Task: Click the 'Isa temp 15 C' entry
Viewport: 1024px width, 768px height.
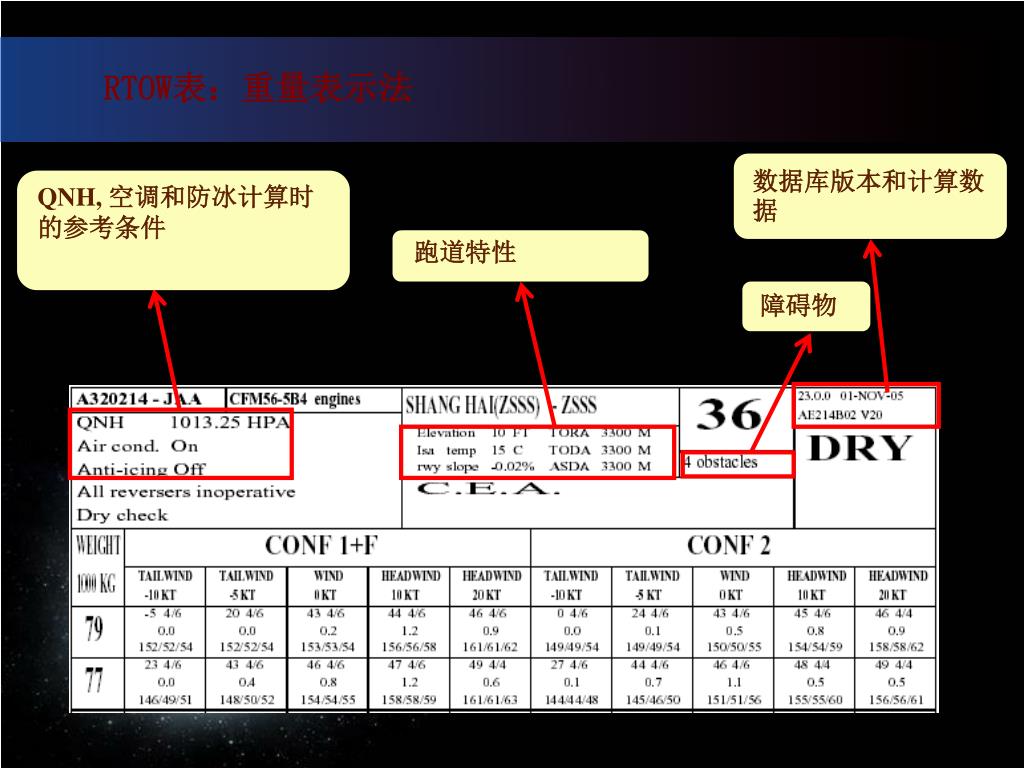Action: click(x=470, y=451)
